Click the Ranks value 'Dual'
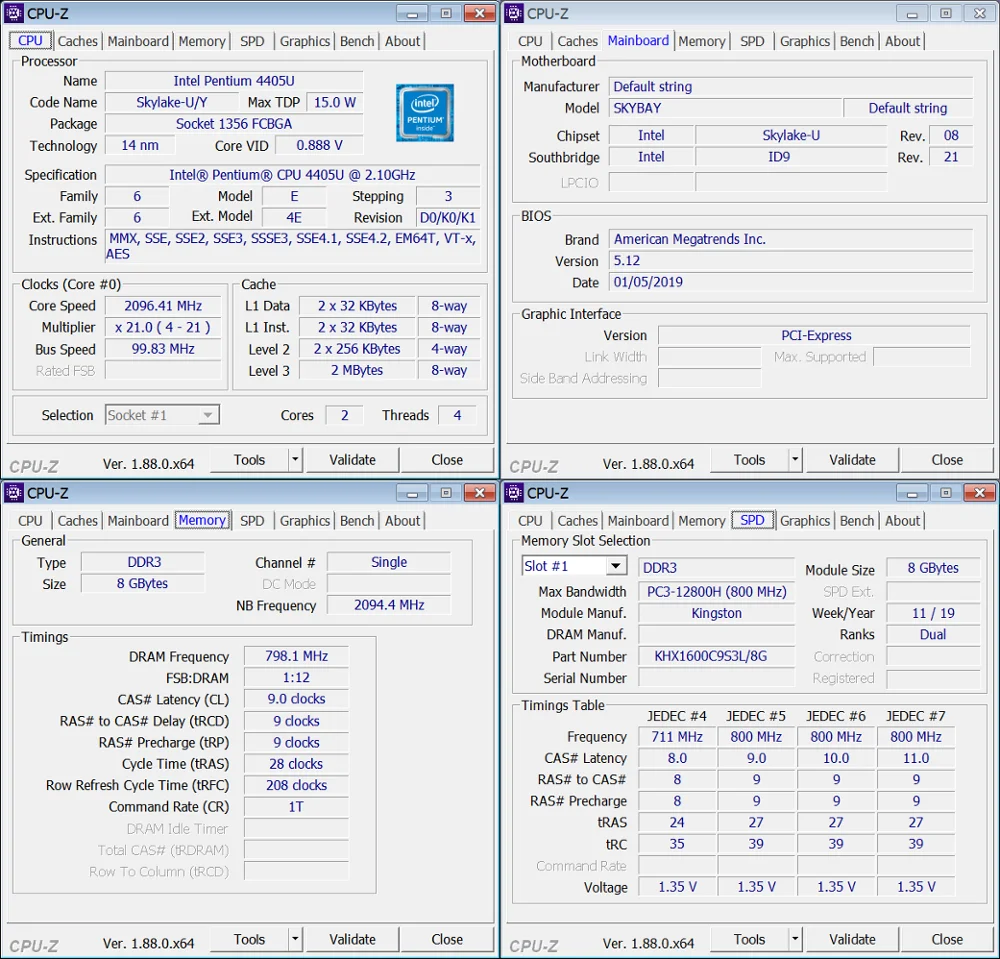 tap(933, 634)
